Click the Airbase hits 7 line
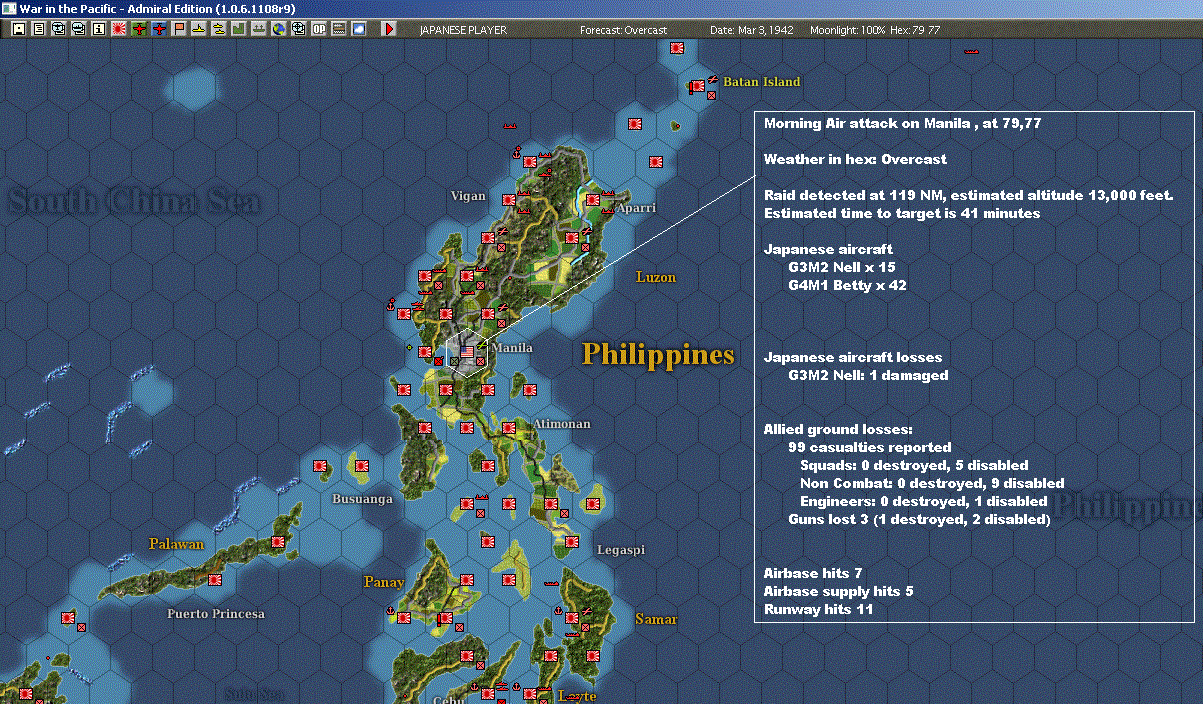 [x=813, y=574]
